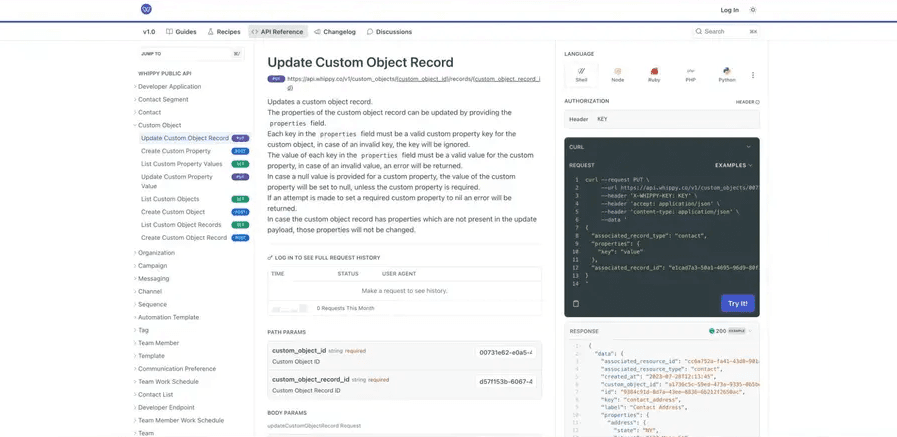Click the Log In link
This screenshot has height=437, width=897.
coord(729,10)
